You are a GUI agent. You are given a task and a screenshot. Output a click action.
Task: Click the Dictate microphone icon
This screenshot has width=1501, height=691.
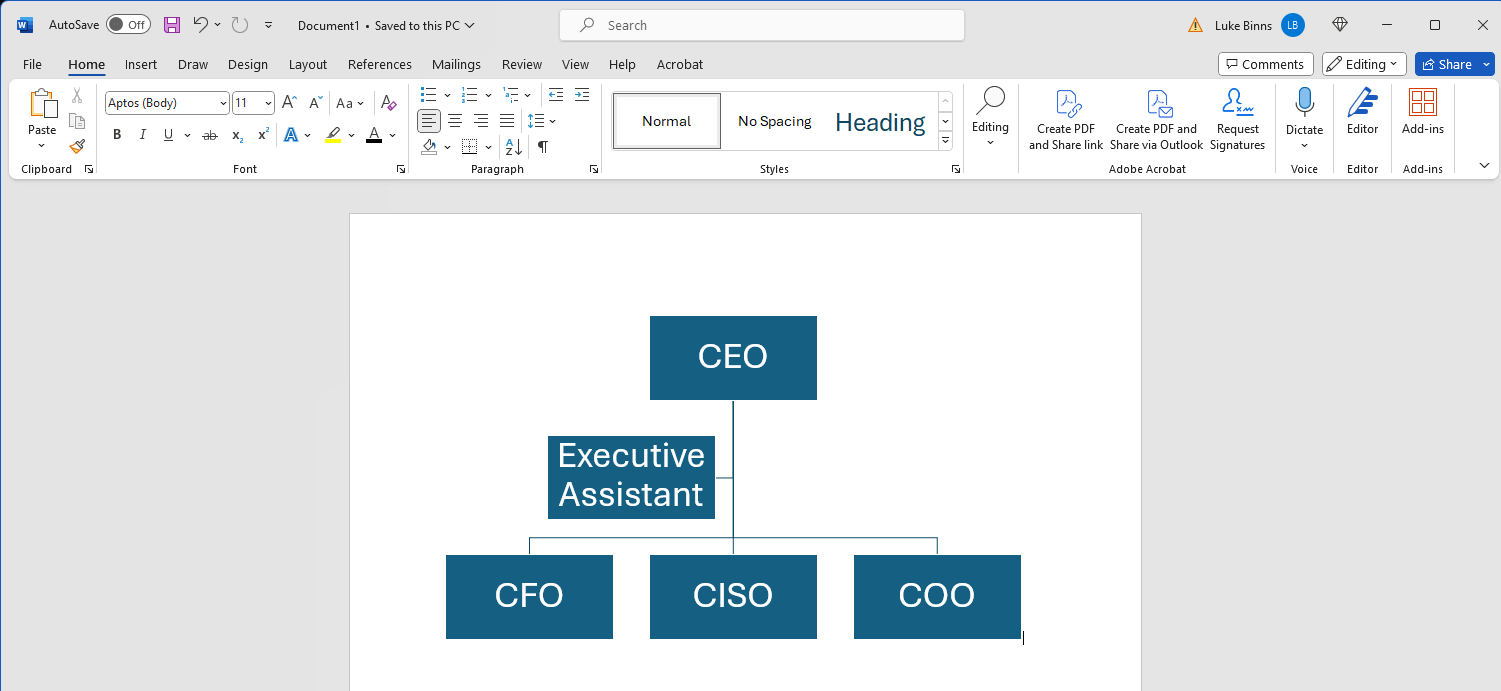[x=1304, y=103]
